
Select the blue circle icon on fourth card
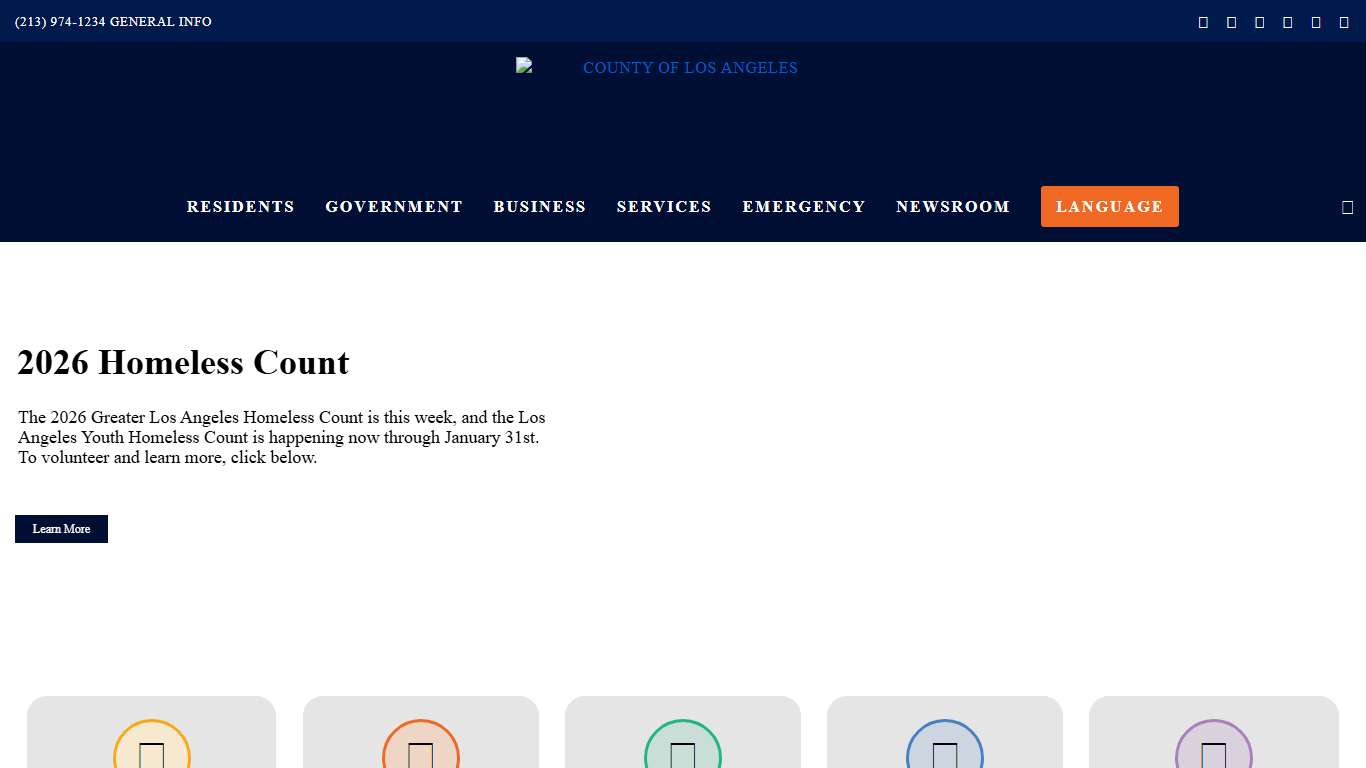(x=944, y=757)
